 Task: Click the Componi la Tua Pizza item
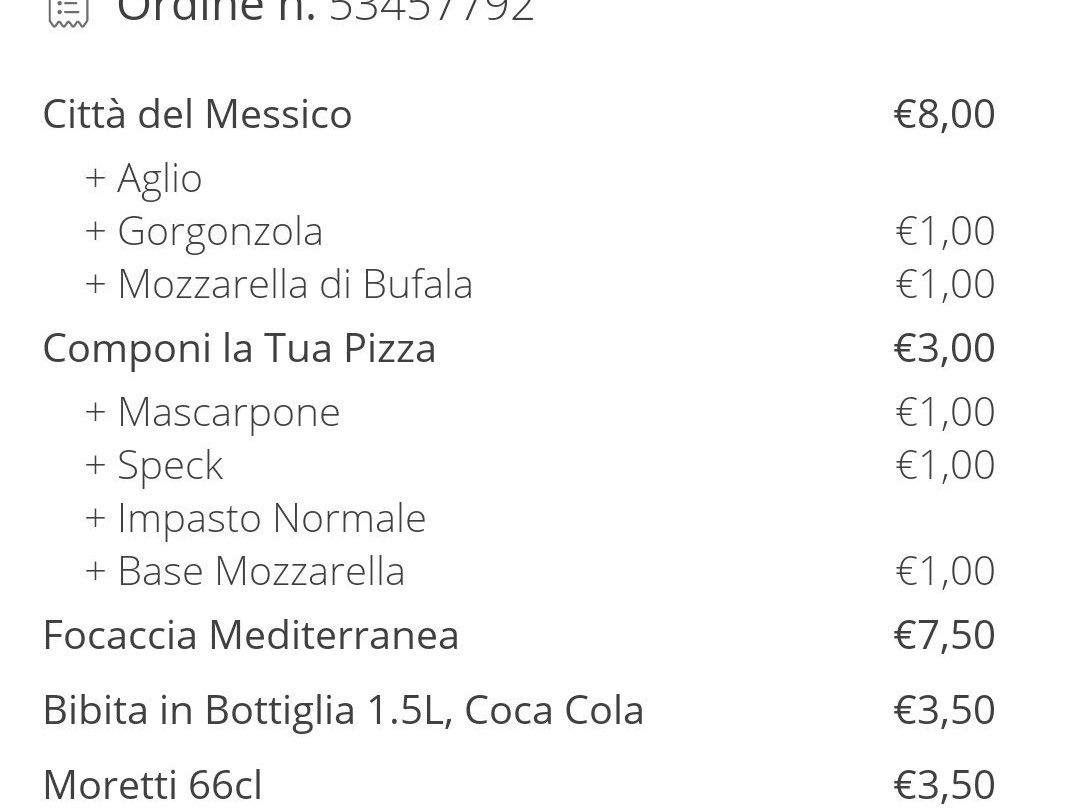point(240,349)
